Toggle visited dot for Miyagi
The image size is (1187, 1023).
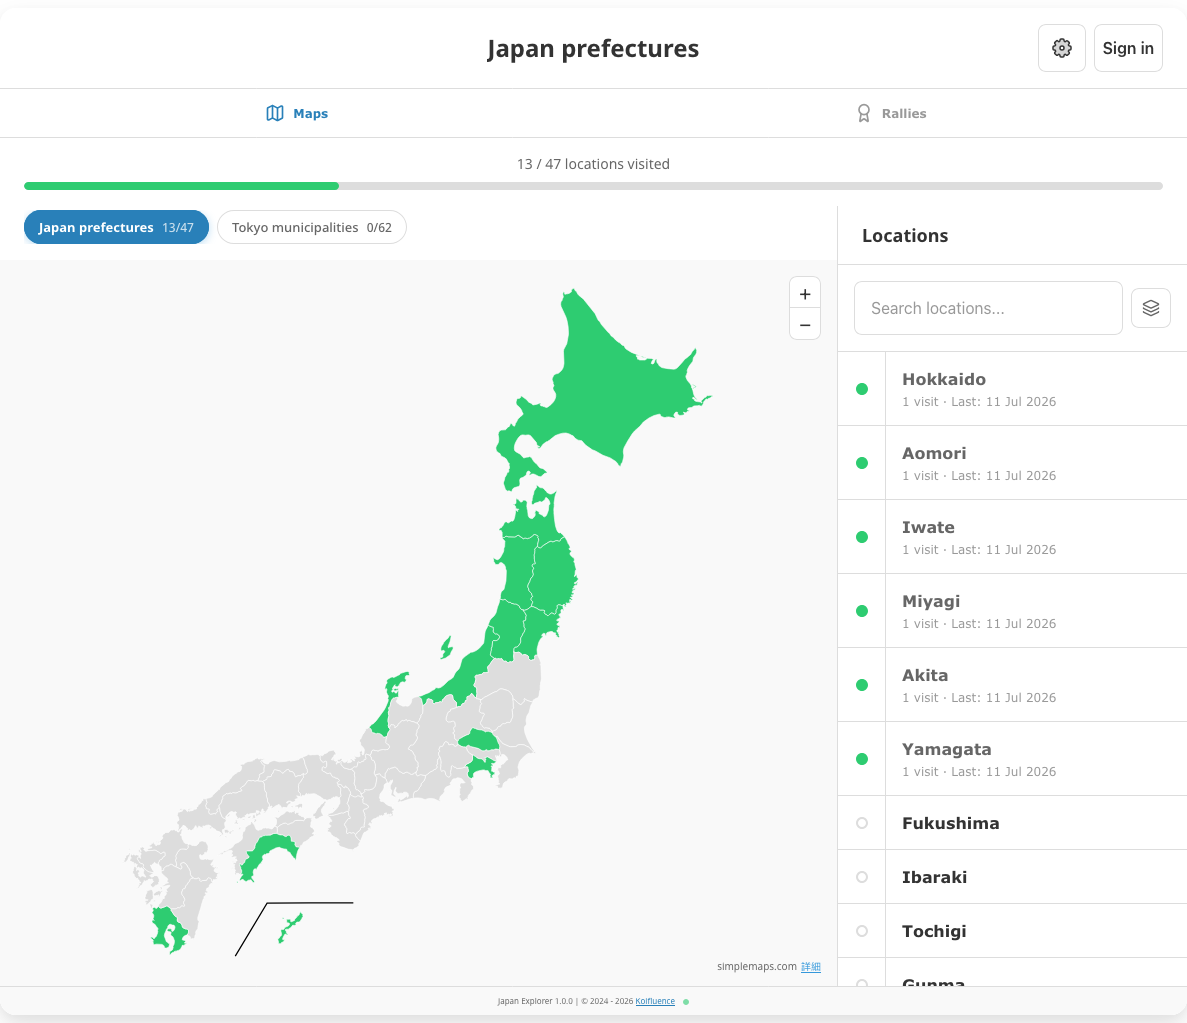click(x=861, y=611)
